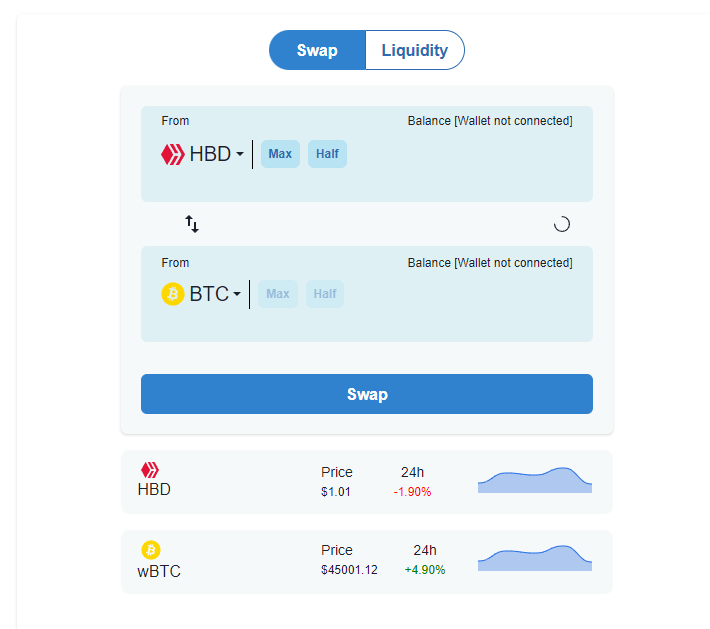
Task: Switch to the Liquidity tab
Action: click(x=415, y=50)
